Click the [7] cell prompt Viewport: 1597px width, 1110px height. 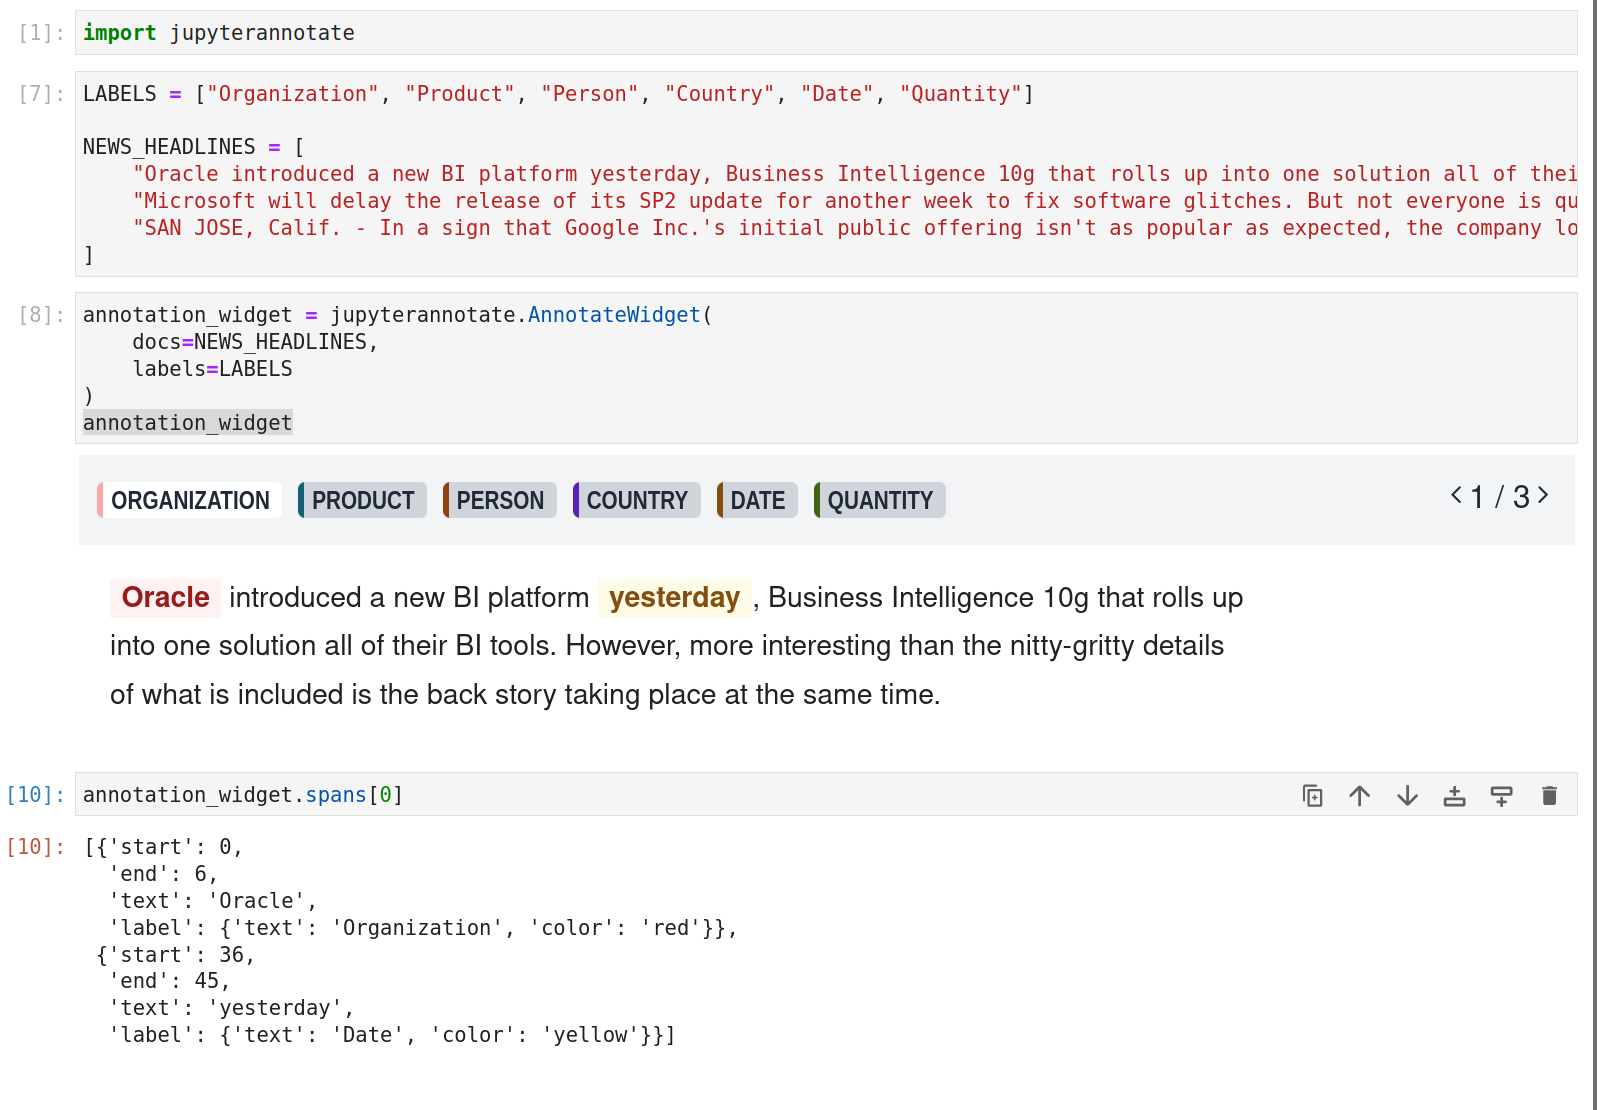coord(42,94)
